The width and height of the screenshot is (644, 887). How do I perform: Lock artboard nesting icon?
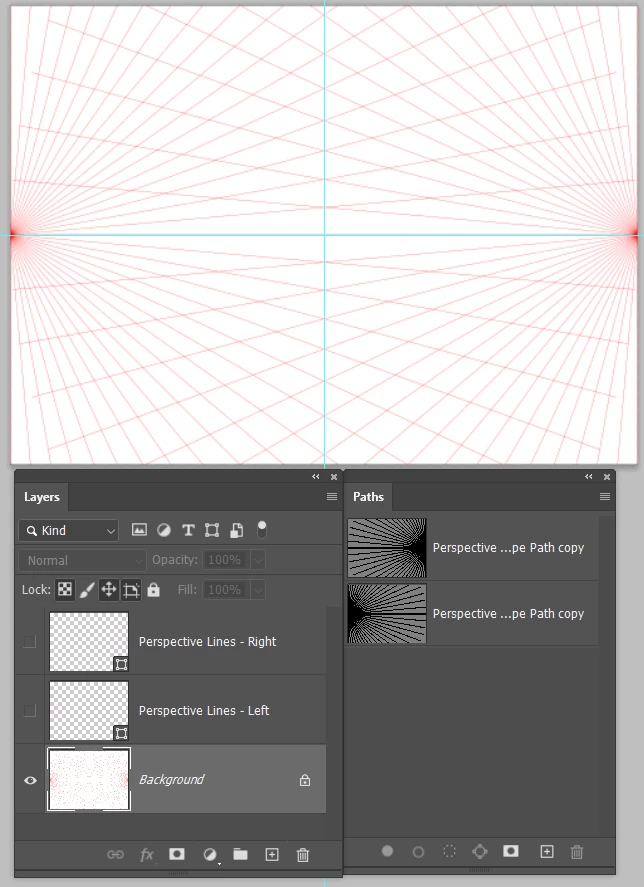(x=131, y=590)
